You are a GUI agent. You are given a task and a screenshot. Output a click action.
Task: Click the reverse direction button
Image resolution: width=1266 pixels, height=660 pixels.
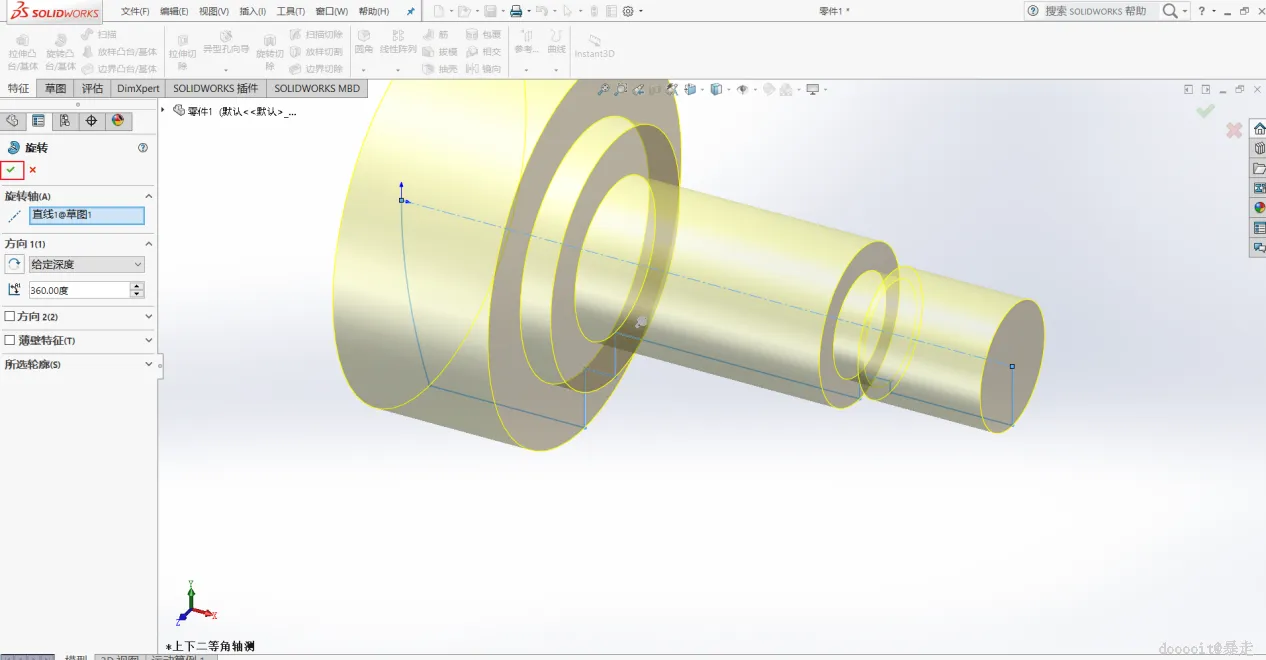tap(14, 264)
